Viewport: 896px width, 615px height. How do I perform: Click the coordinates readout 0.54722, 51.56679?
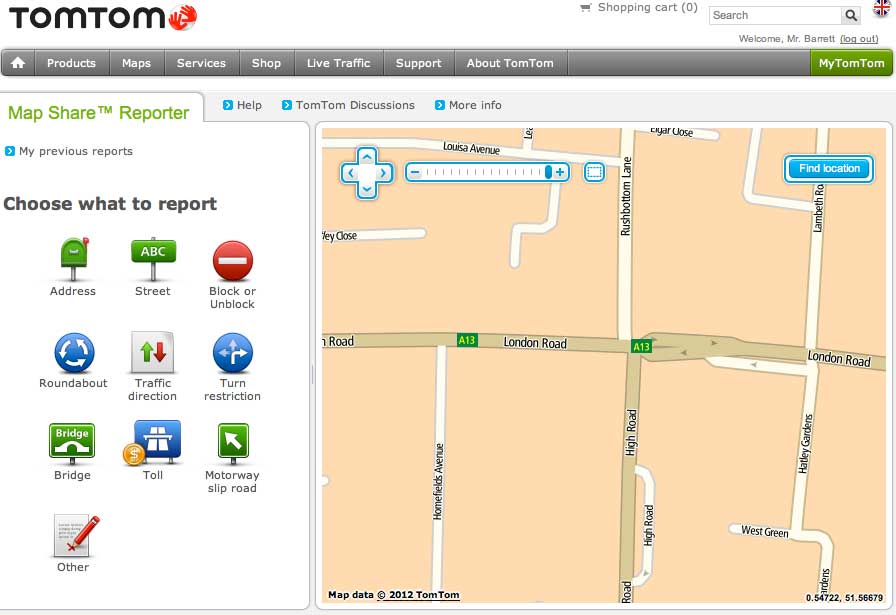click(845, 598)
